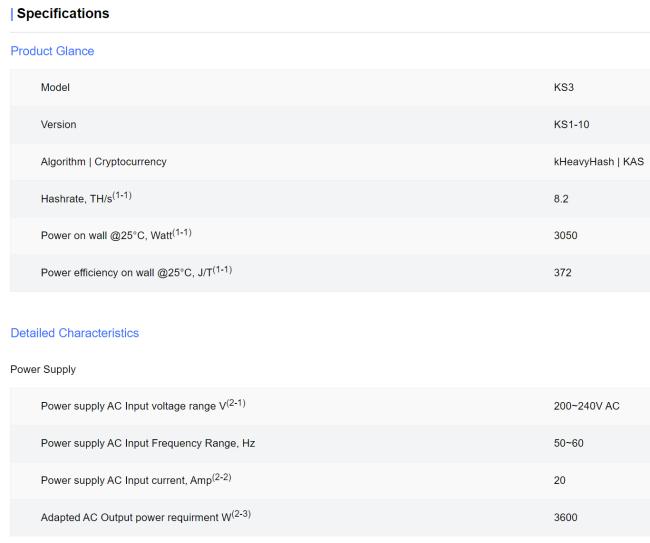The image size is (650, 543).
Task: Click the Power efficiency footnote superscript
Action: [222, 269]
